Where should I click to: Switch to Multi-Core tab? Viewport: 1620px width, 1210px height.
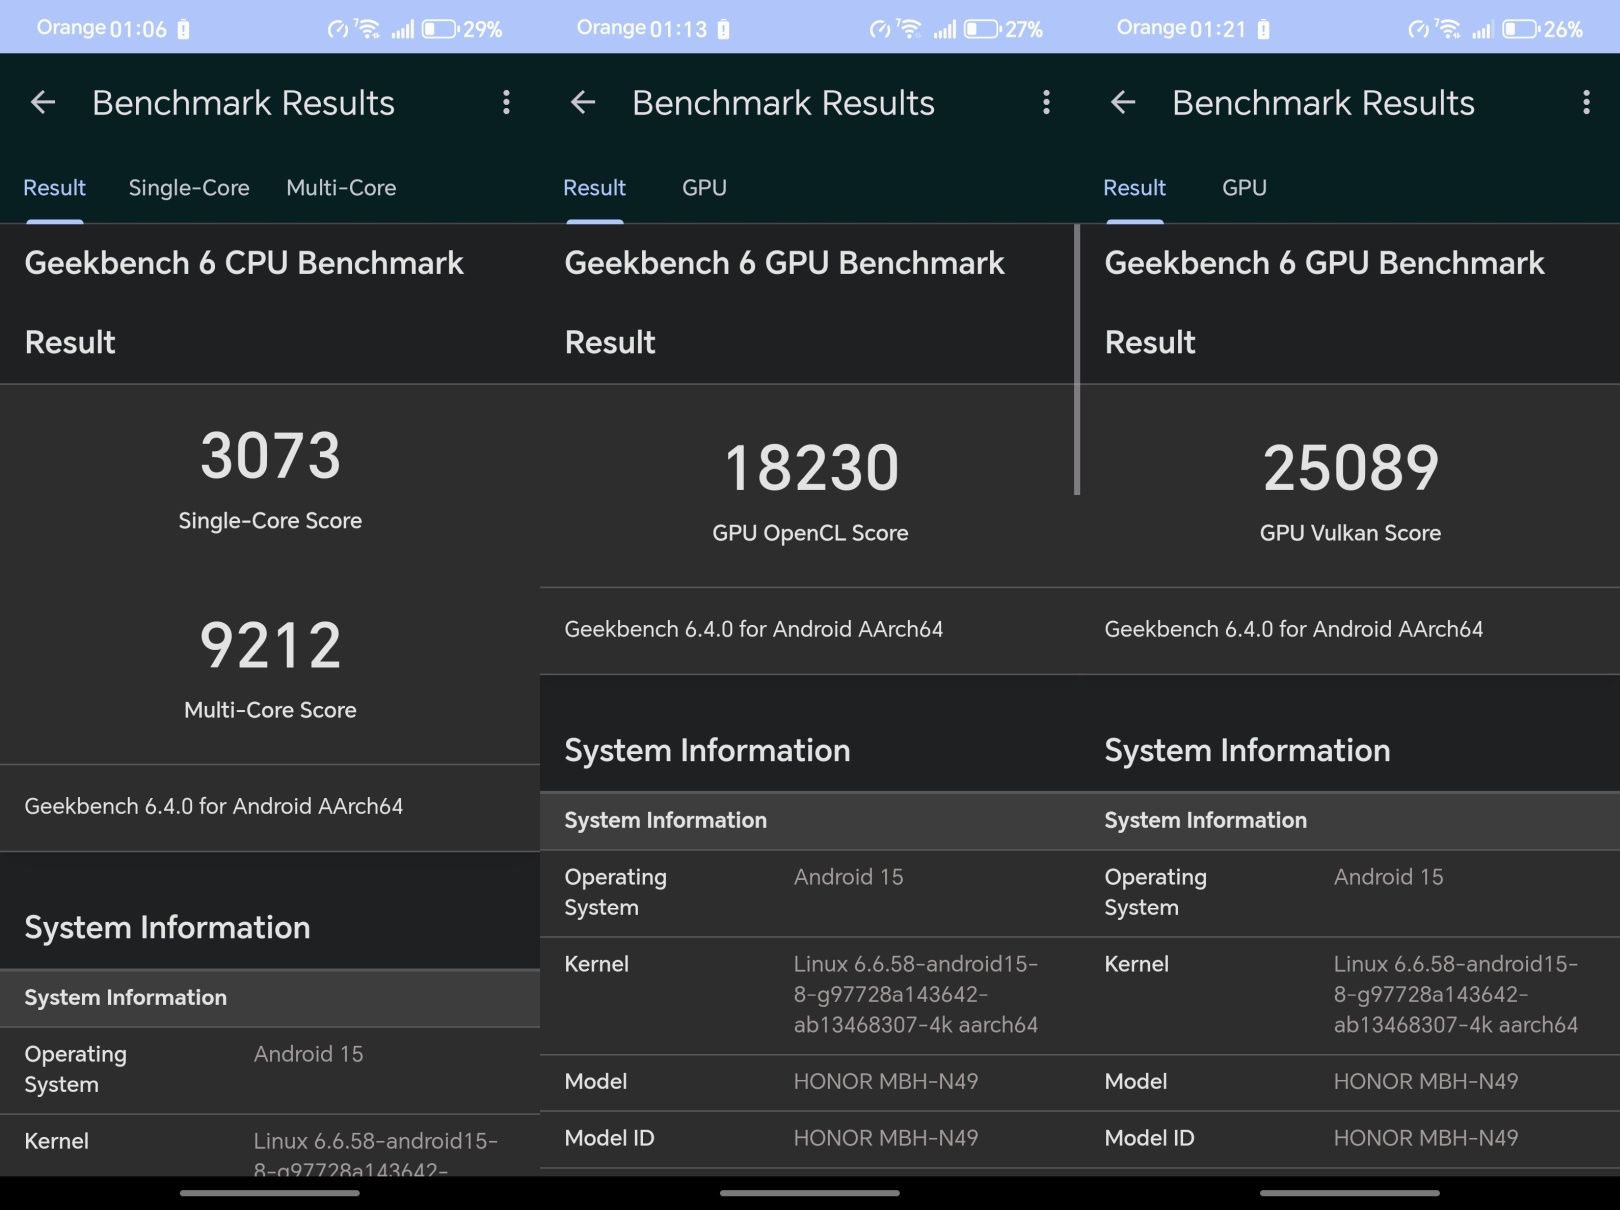pyautogui.click(x=341, y=188)
